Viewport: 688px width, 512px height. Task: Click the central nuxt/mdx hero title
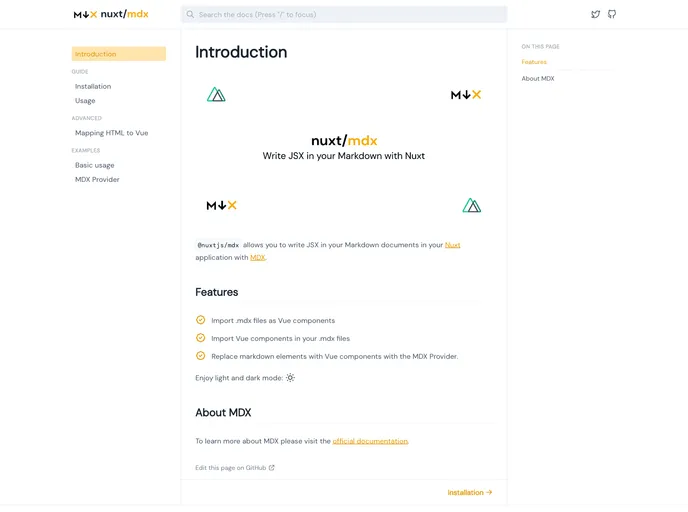344,140
